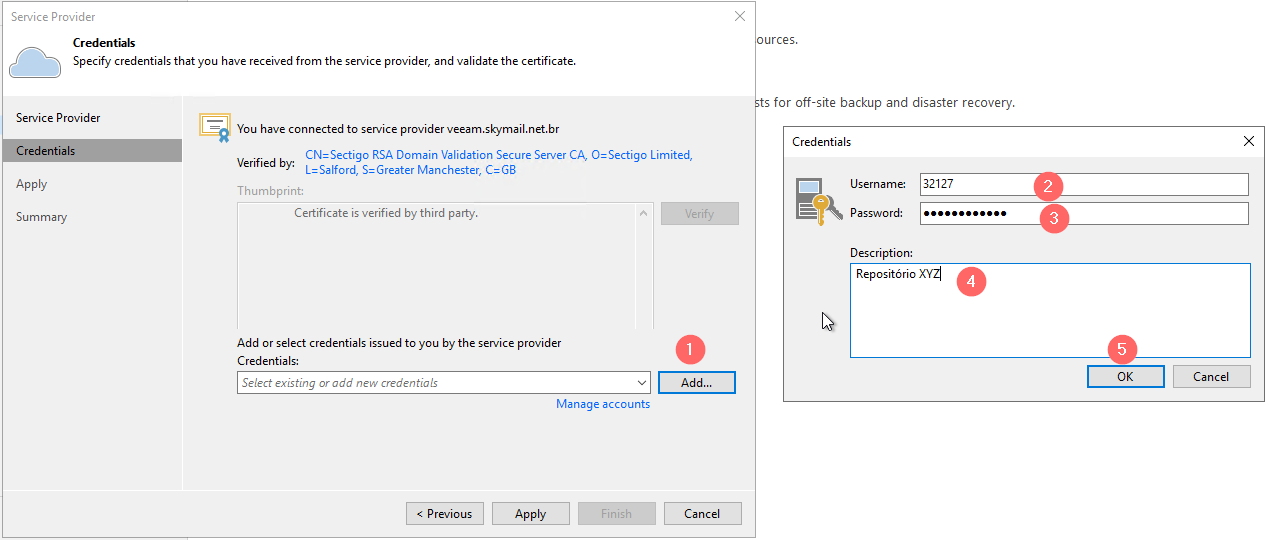Click the Add... credentials button

(697, 383)
